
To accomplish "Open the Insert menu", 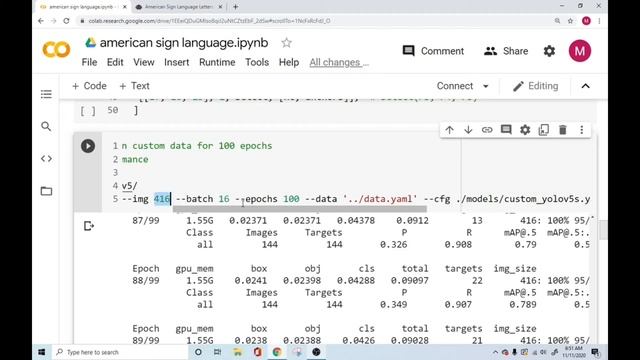I will (176, 62).
